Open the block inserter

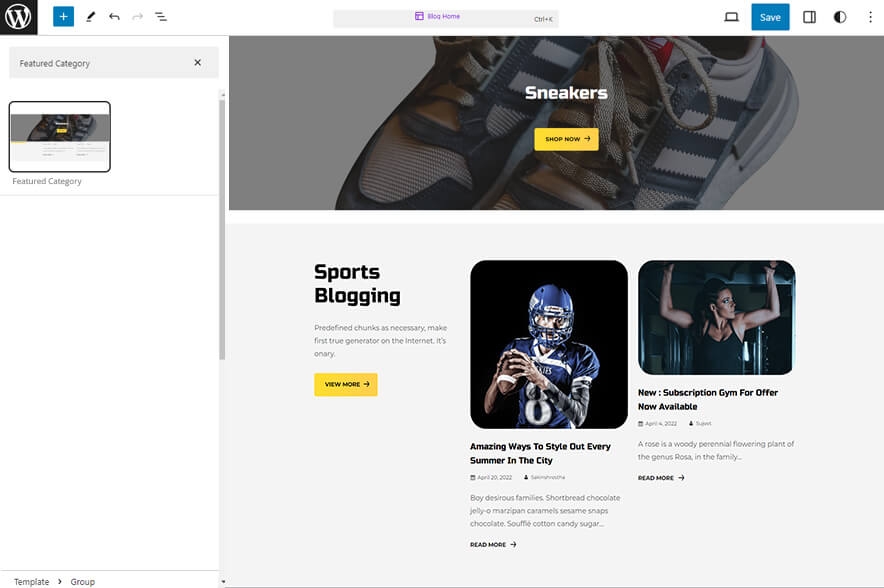[62, 16]
